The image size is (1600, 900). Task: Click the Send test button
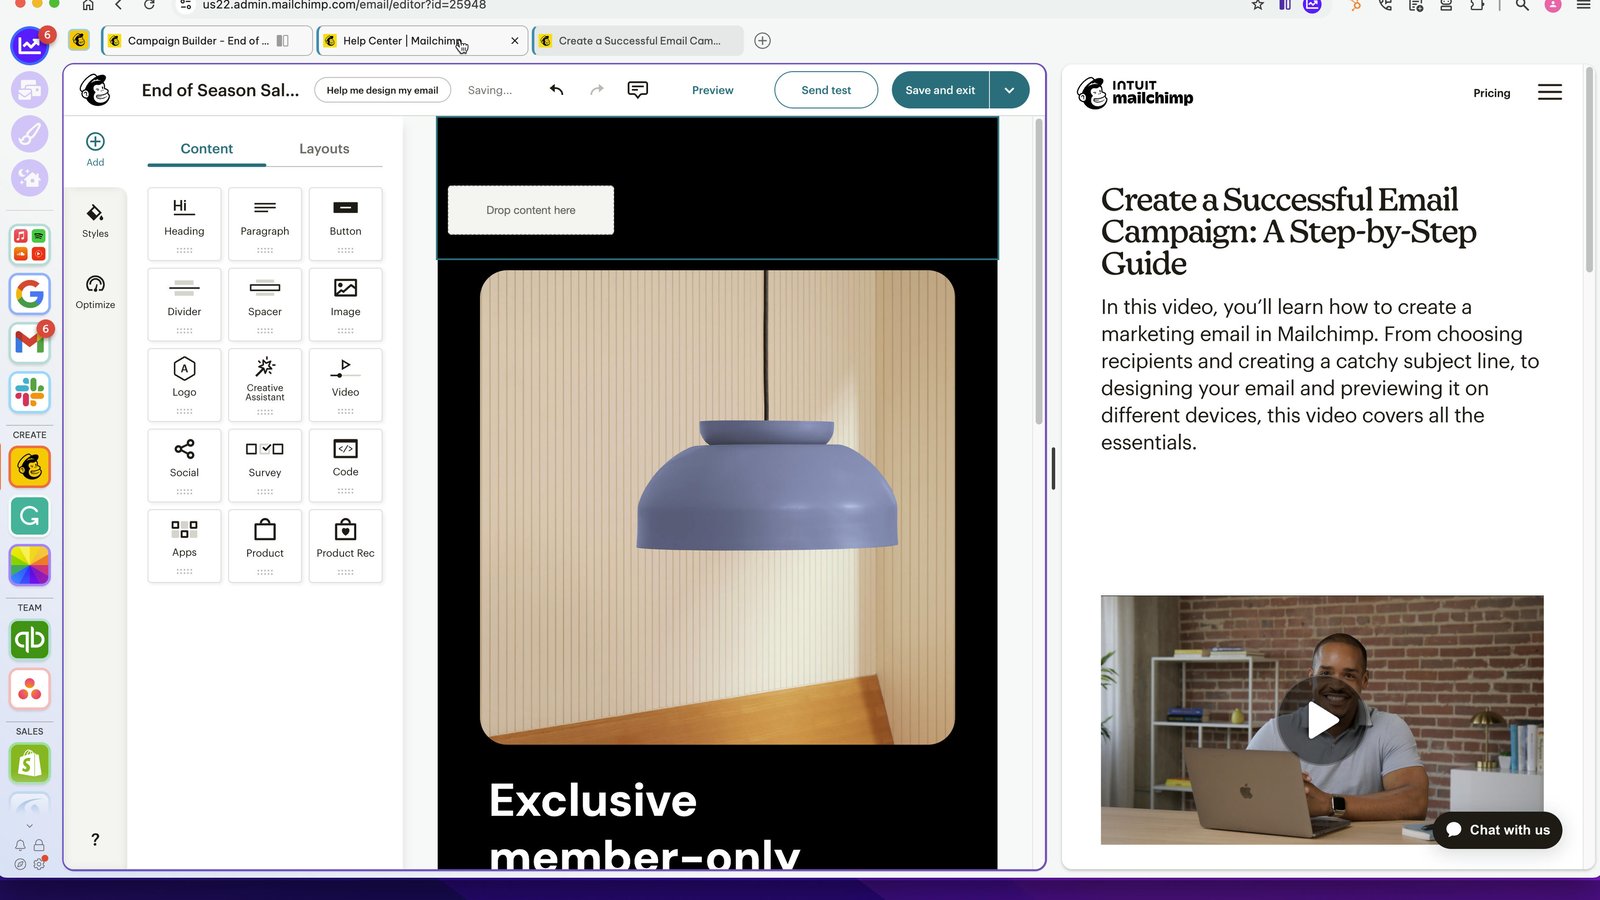[826, 90]
